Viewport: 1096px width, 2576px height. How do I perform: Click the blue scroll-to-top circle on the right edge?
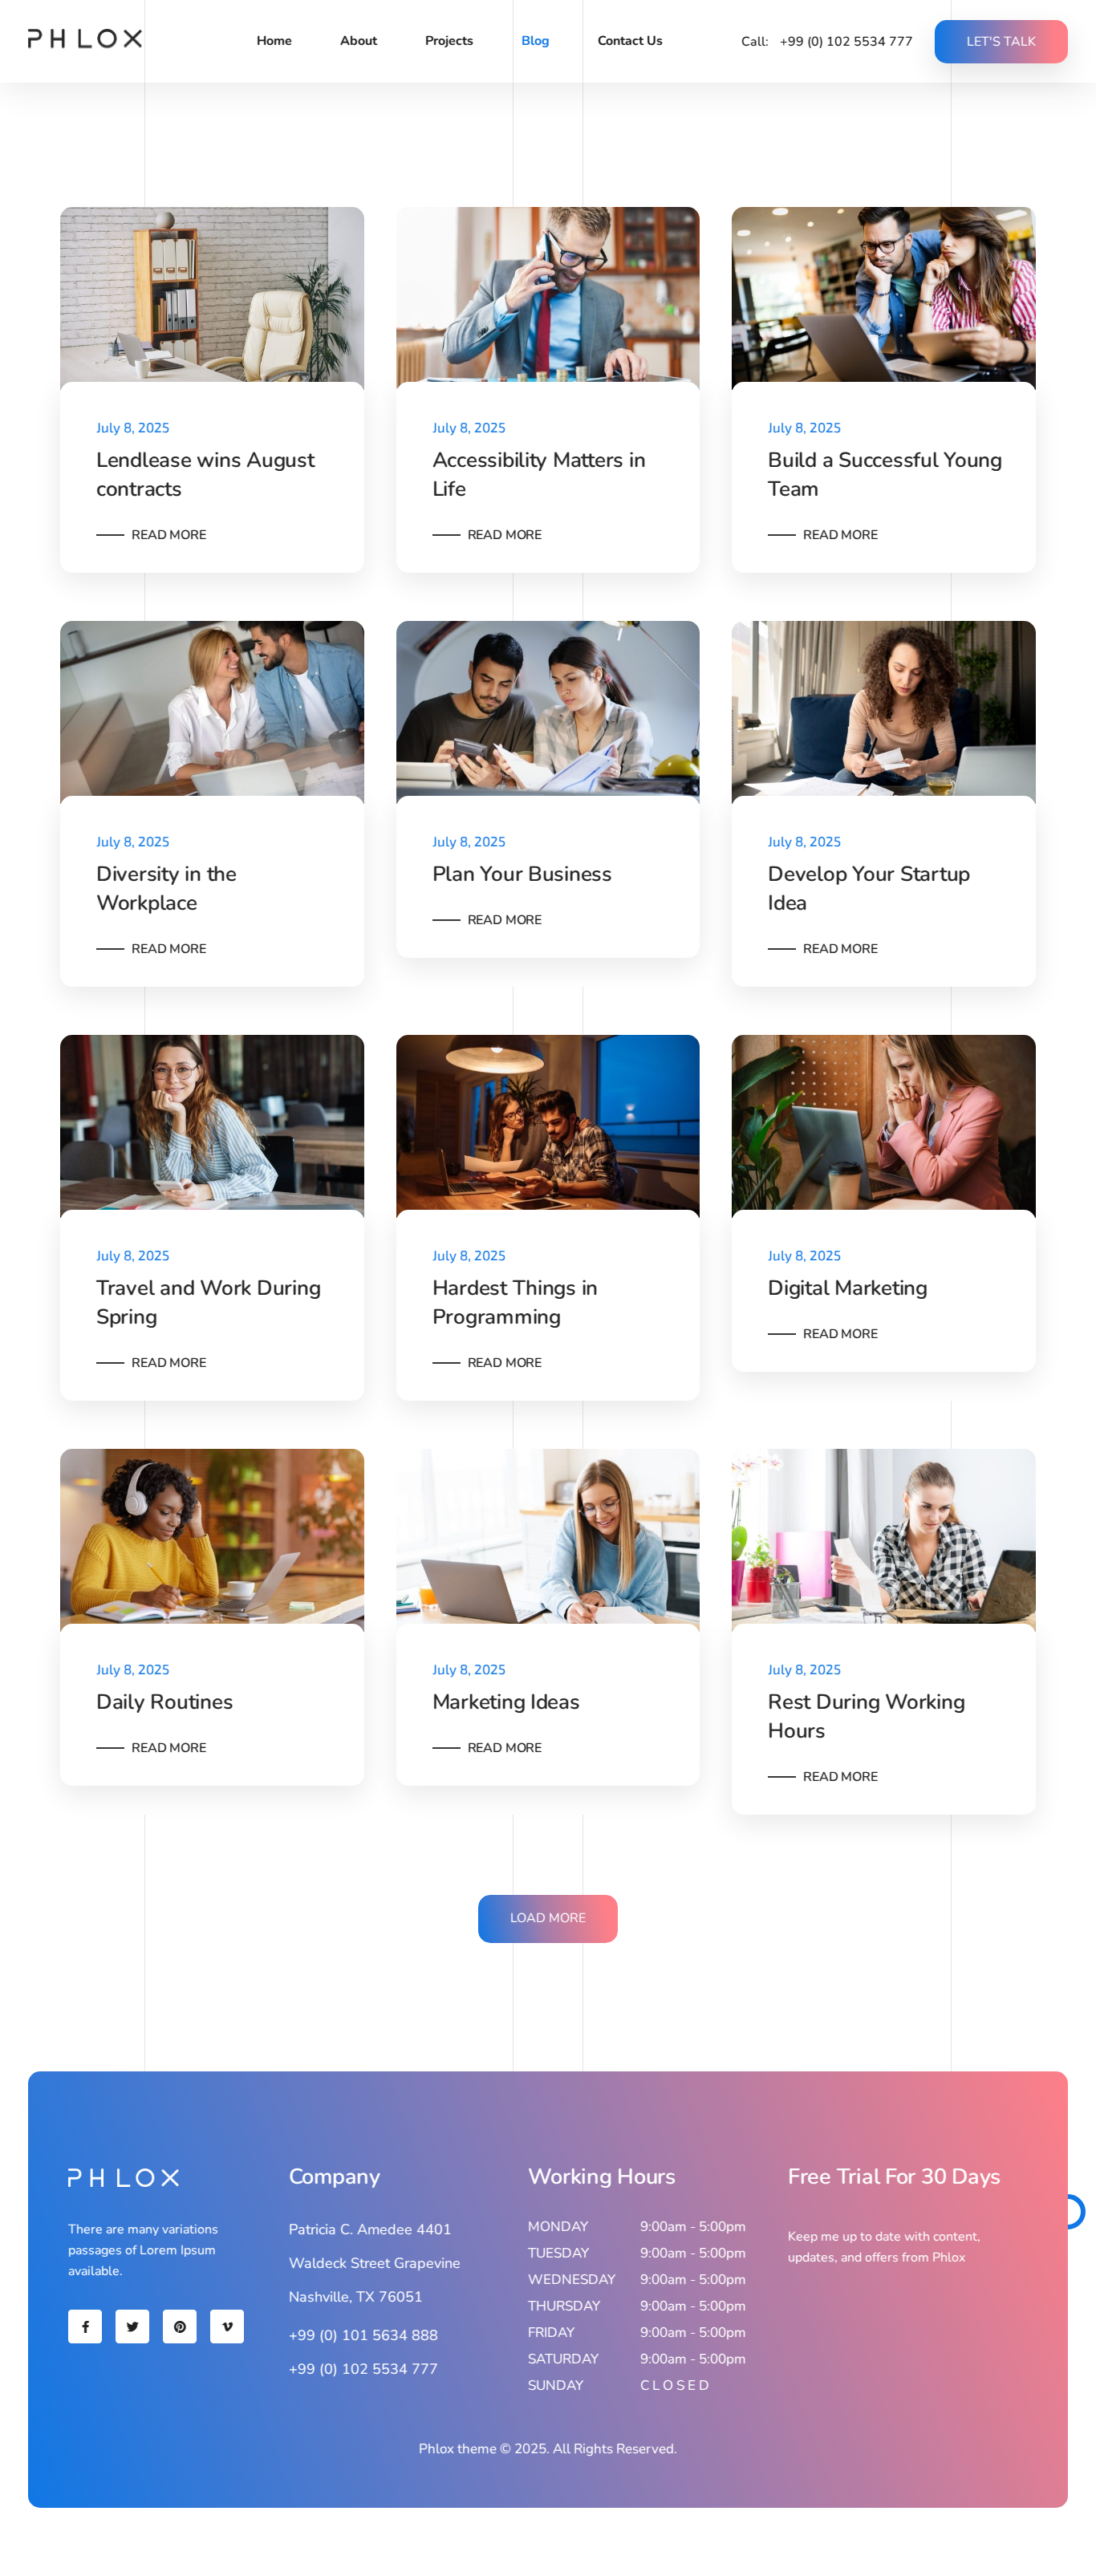pos(1074,2211)
